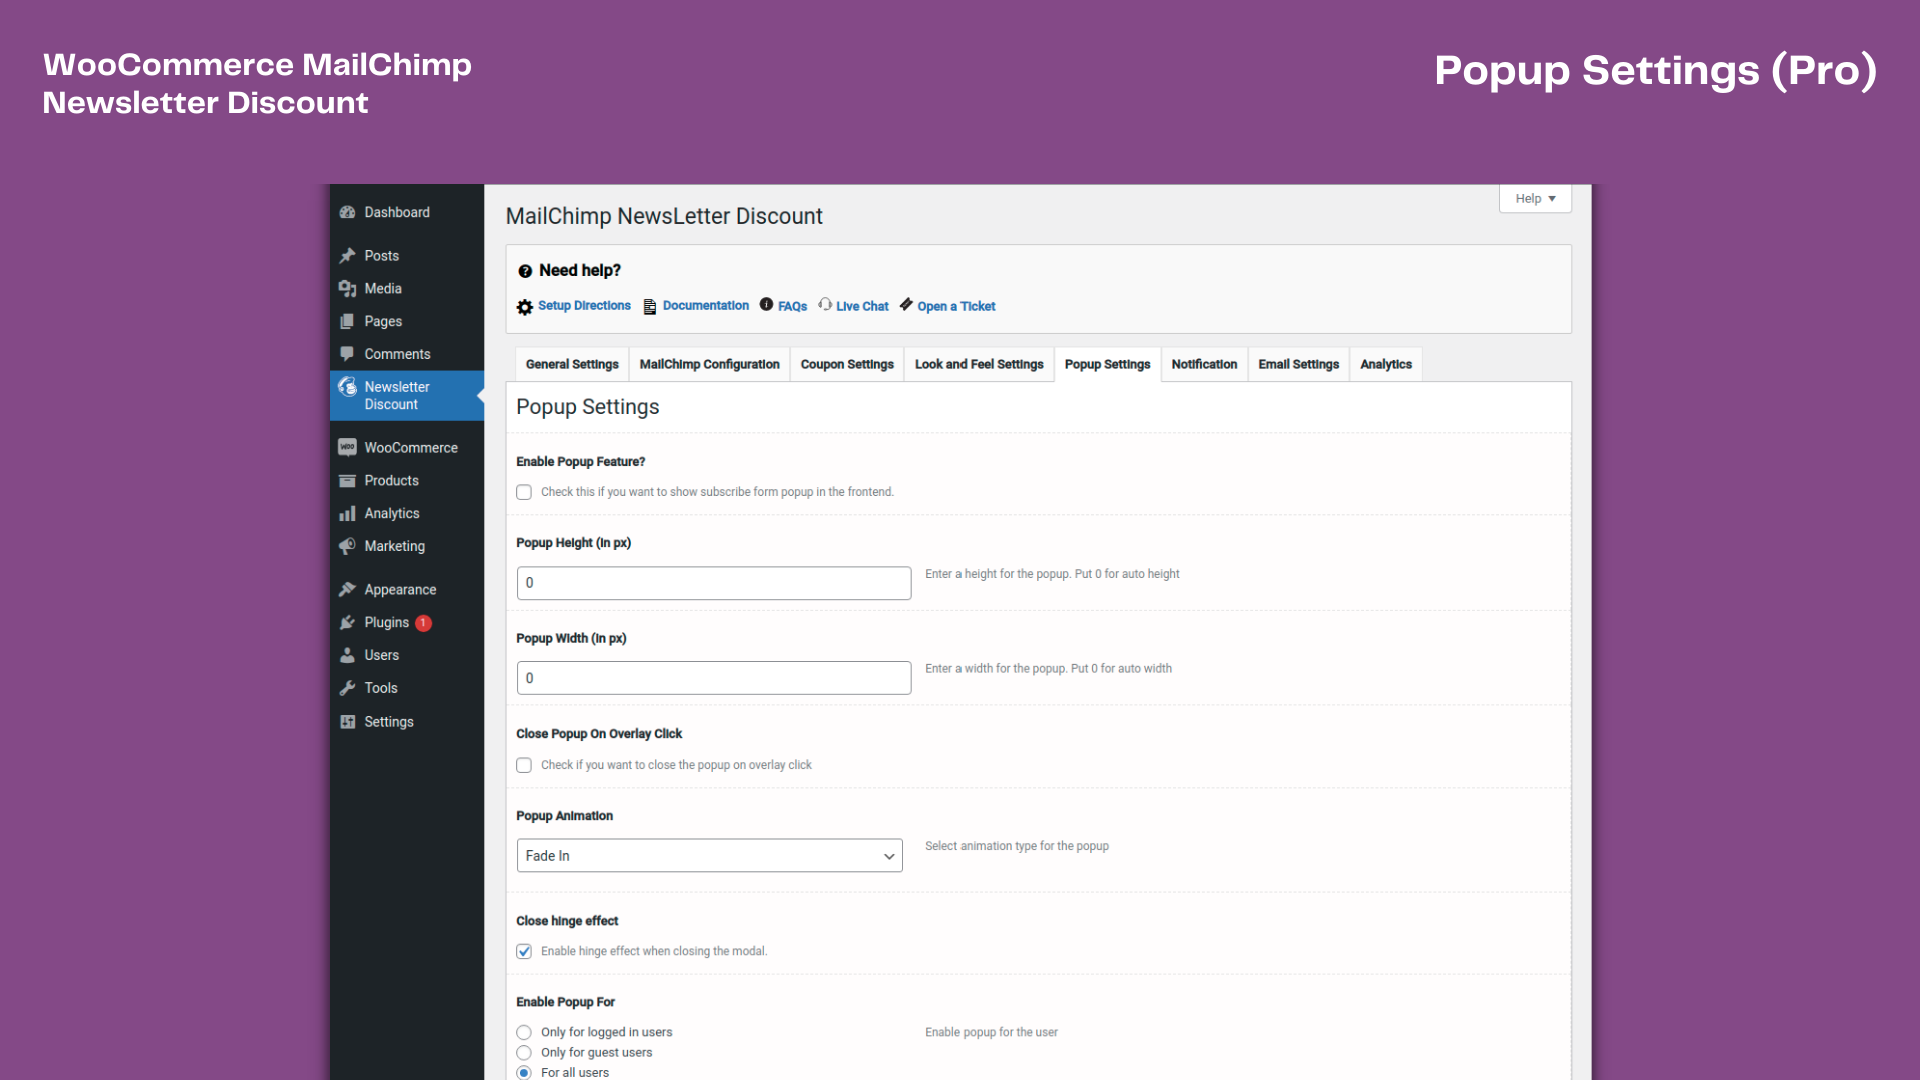Start a Live Chat link

click(x=862, y=307)
